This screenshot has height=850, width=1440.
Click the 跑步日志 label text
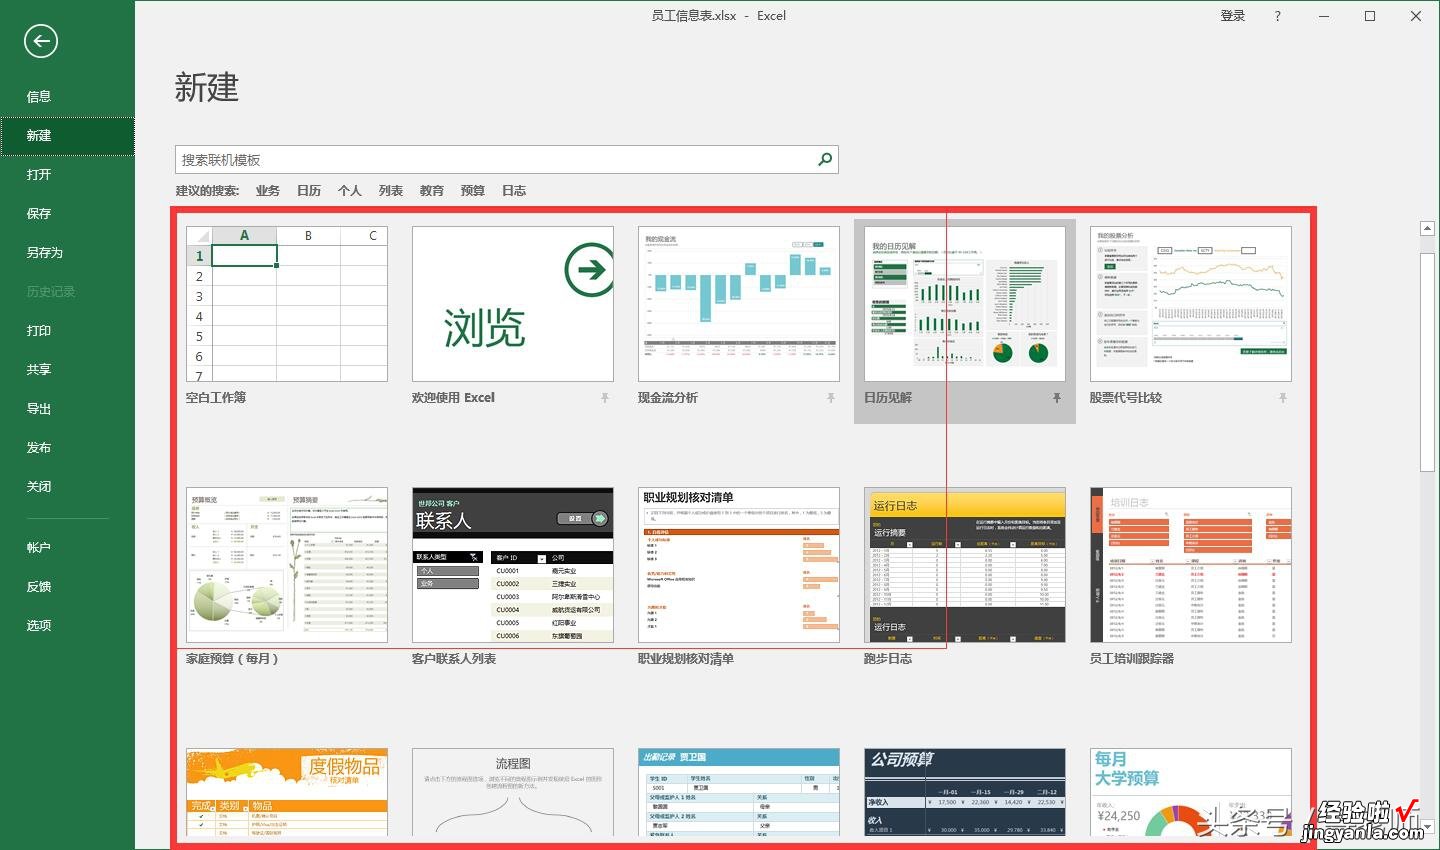[888, 659]
